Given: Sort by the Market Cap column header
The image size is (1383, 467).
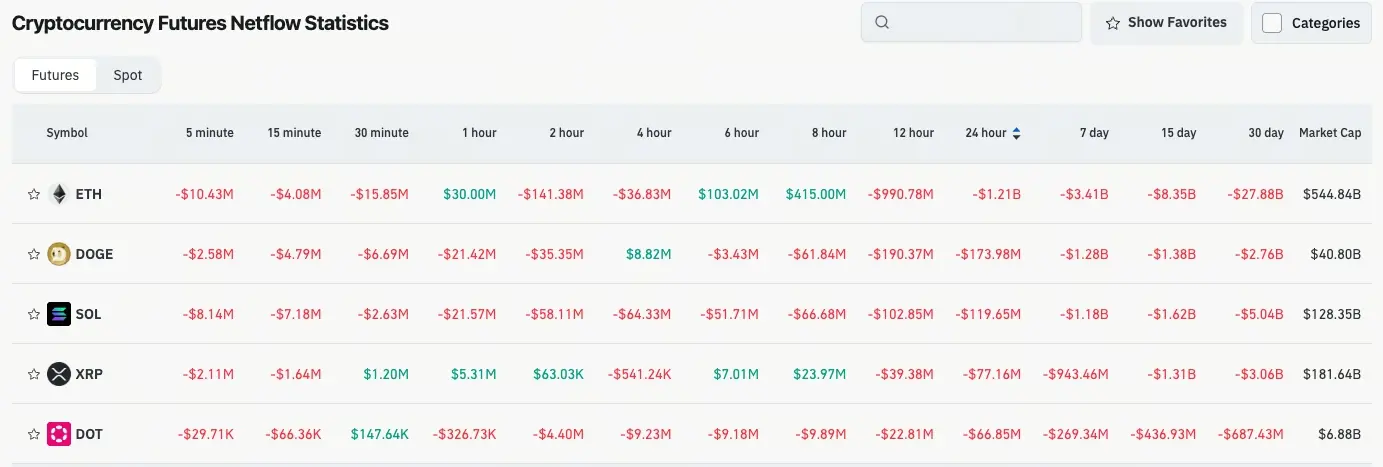Looking at the screenshot, I should pyautogui.click(x=1330, y=133).
